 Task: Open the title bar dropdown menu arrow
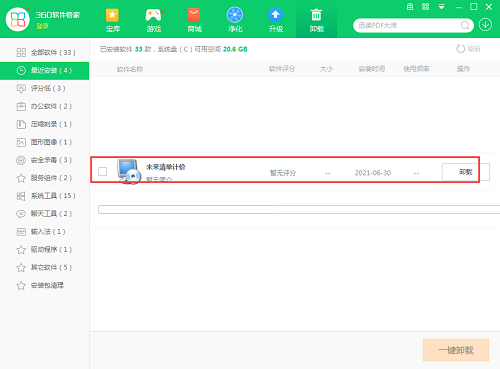point(441,7)
